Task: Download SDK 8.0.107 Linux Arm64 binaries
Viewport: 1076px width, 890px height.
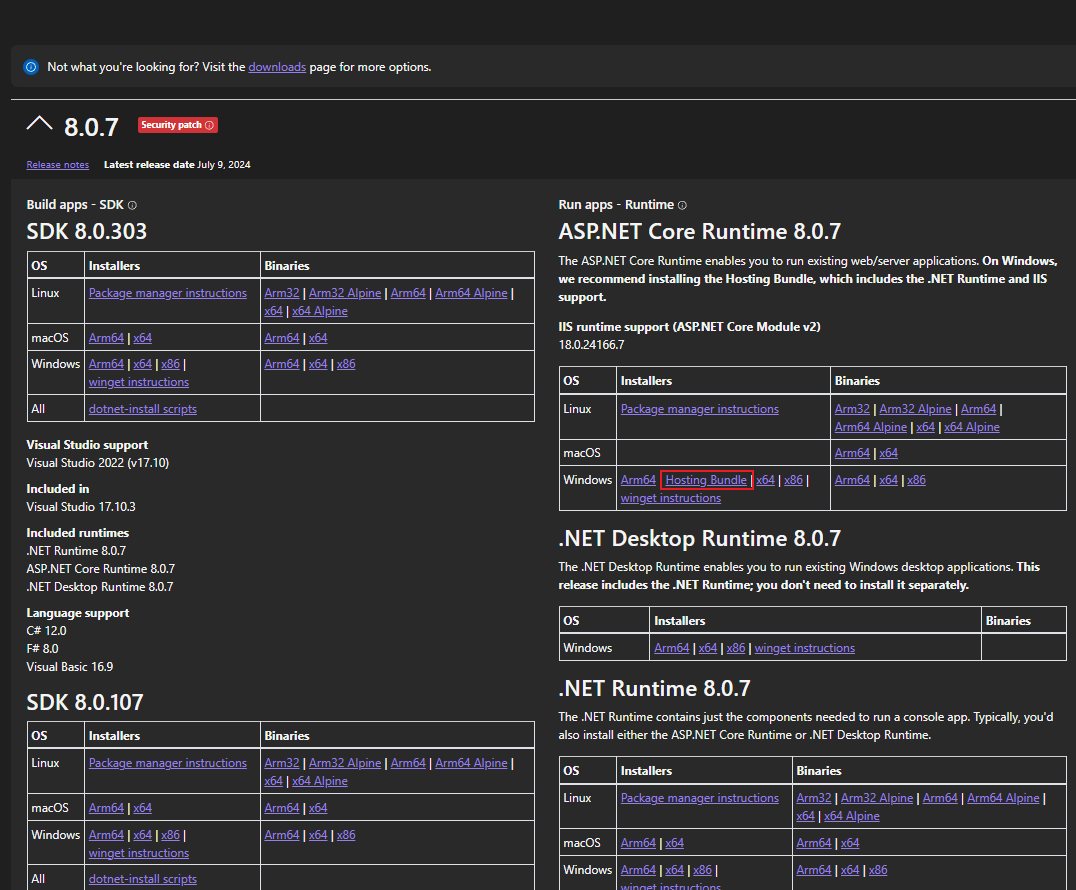Action: [408, 763]
